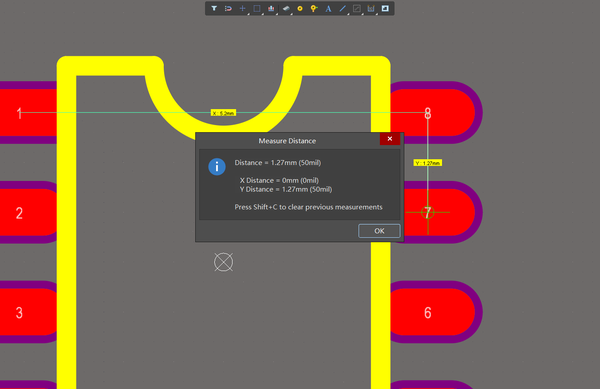Click the crossed-circle origin marker

[x=223, y=262]
